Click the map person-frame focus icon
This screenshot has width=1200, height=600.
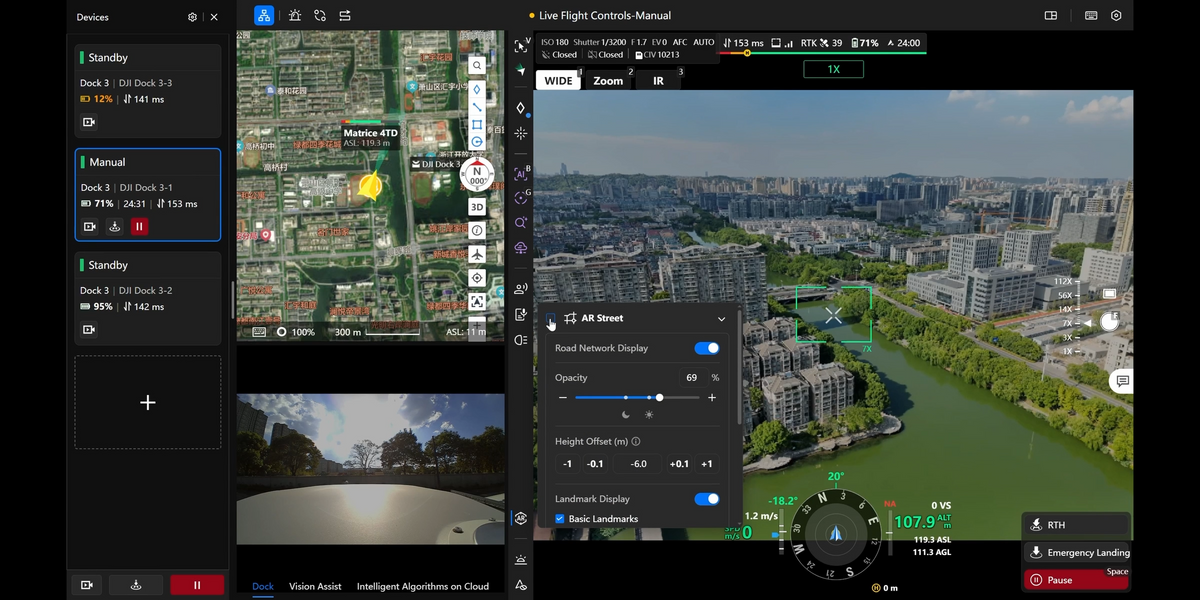pyautogui.click(x=477, y=301)
